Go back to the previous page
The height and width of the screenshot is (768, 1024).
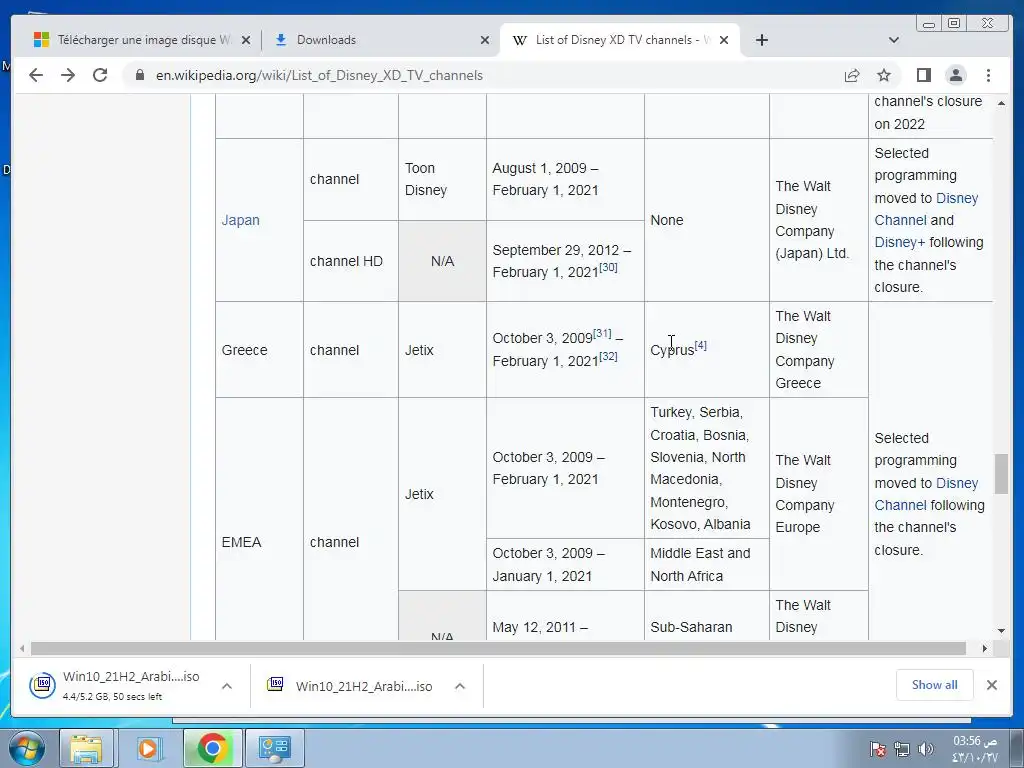click(x=36, y=75)
